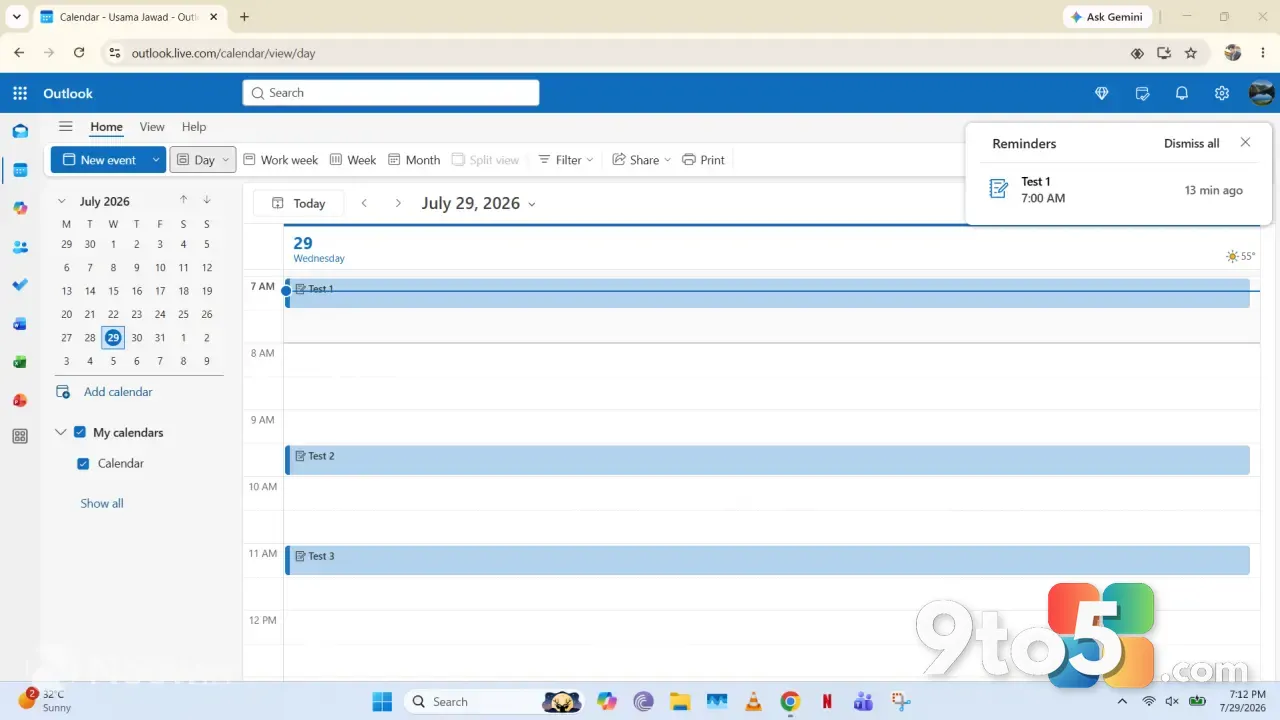Open File Explorer from taskbar
Image resolution: width=1280 pixels, height=720 pixels.
[680, 701]
